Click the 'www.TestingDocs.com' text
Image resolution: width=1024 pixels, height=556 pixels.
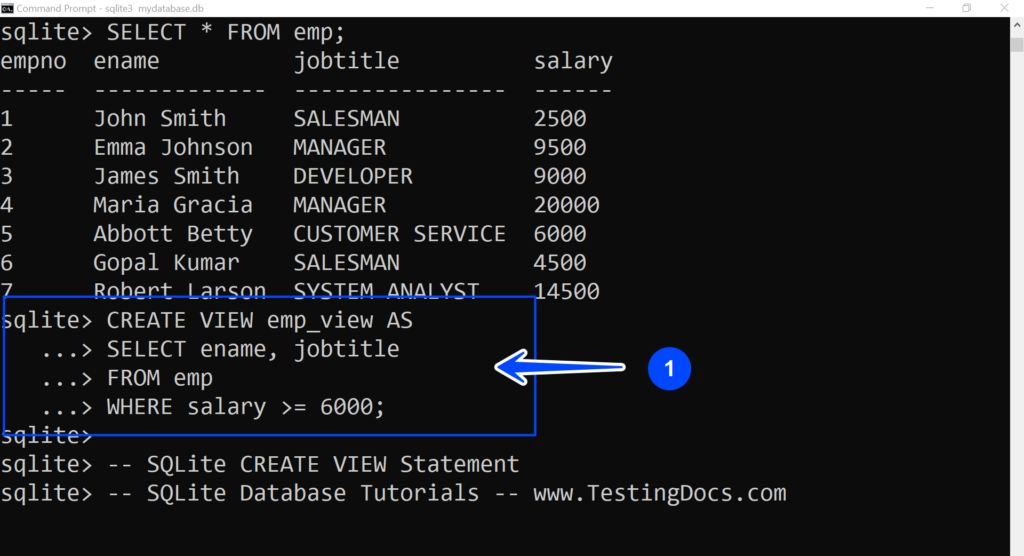660,493
